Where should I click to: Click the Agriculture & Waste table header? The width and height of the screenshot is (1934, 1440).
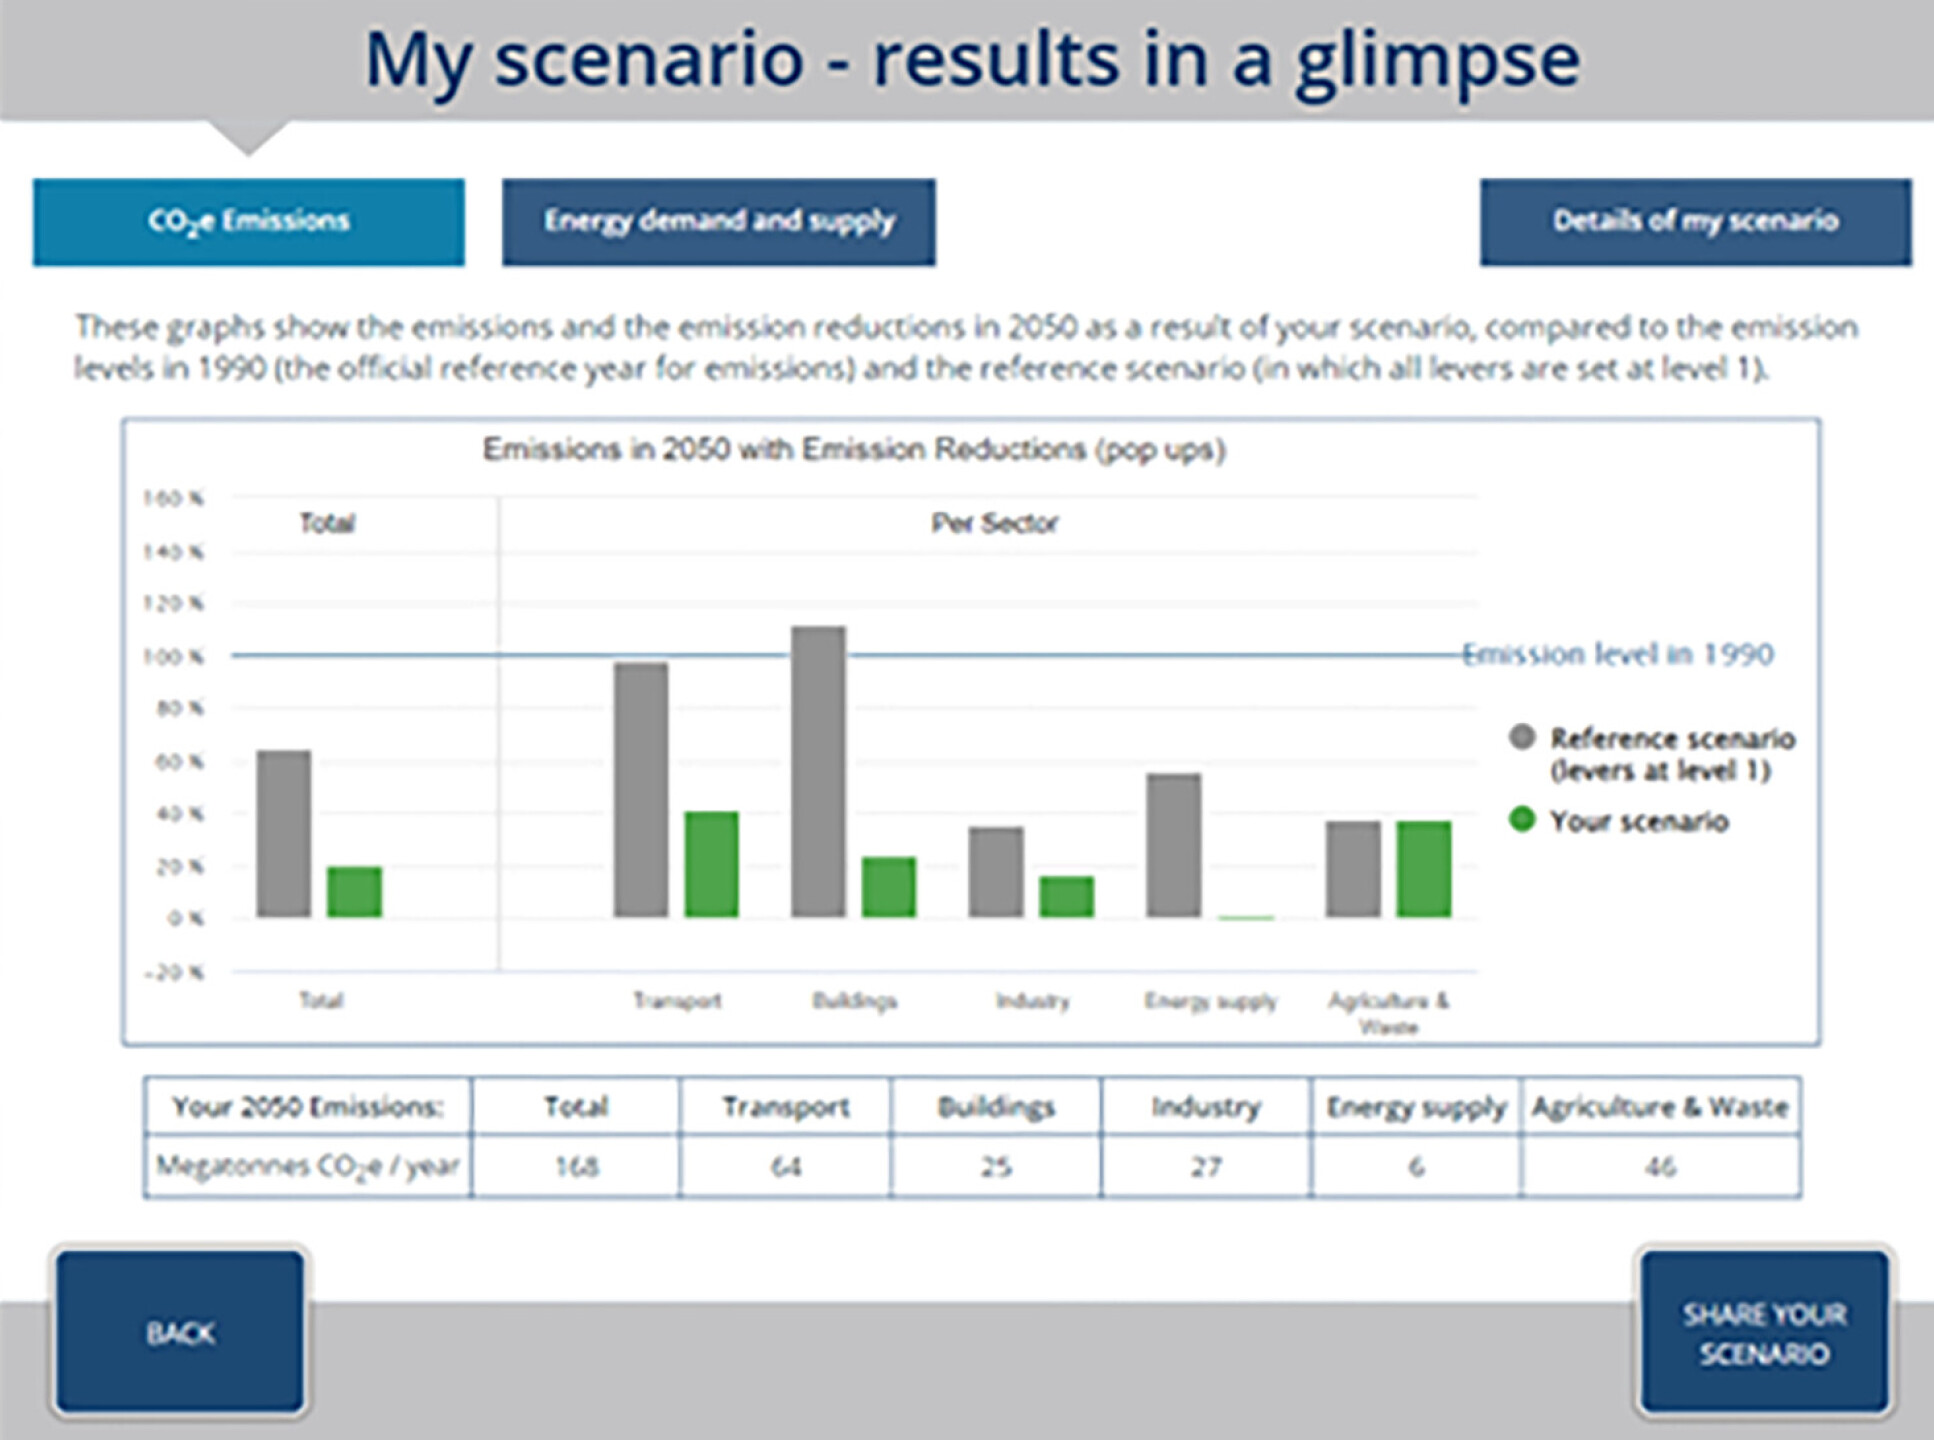pos(1659,1106)
